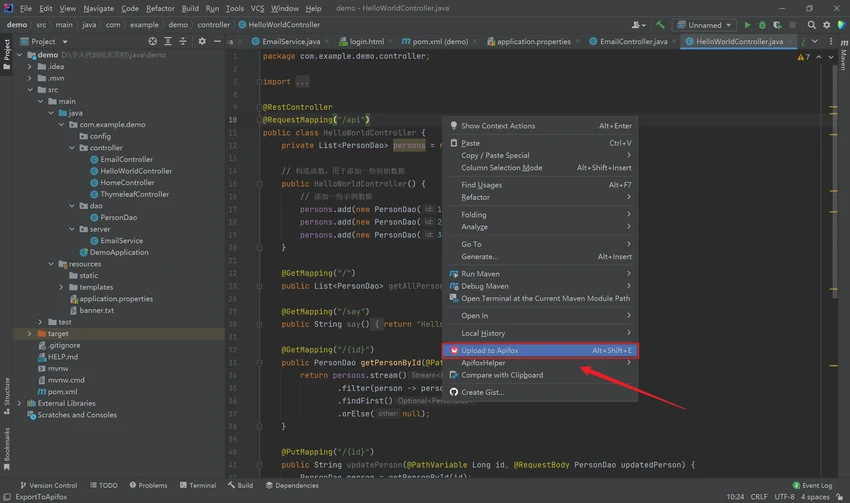
Task: Hide the Project tool window
Action: (x=217, y=41)
